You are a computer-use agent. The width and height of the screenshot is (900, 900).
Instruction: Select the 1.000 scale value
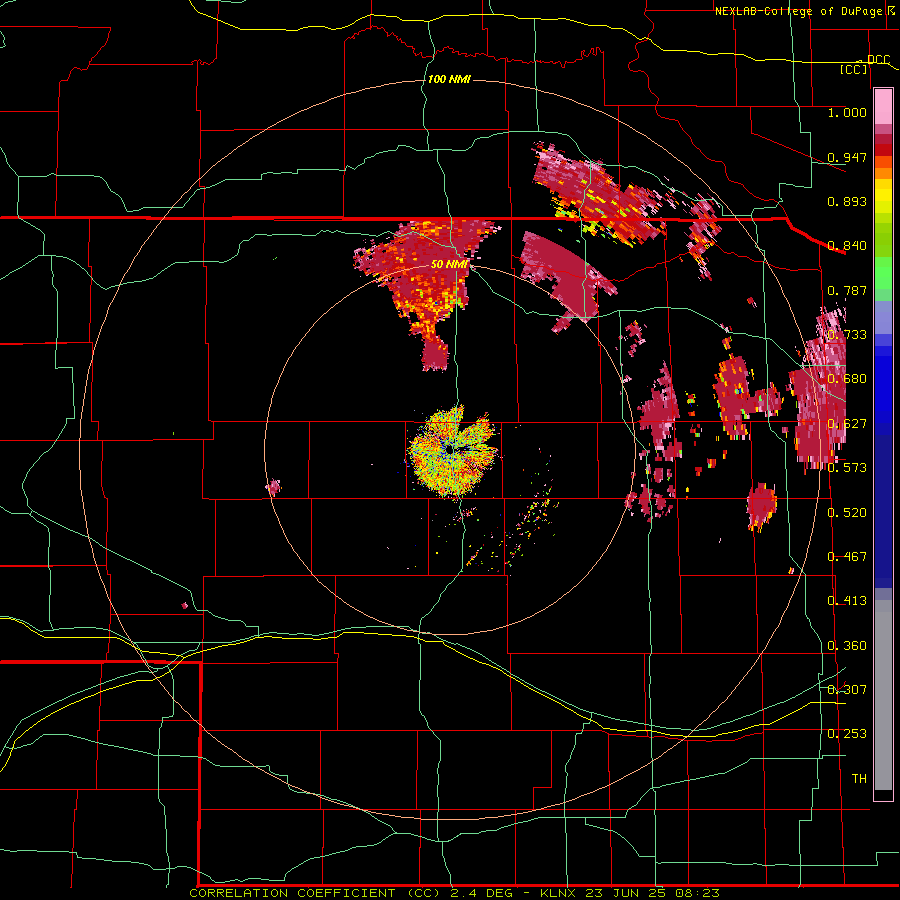point(847,112)
